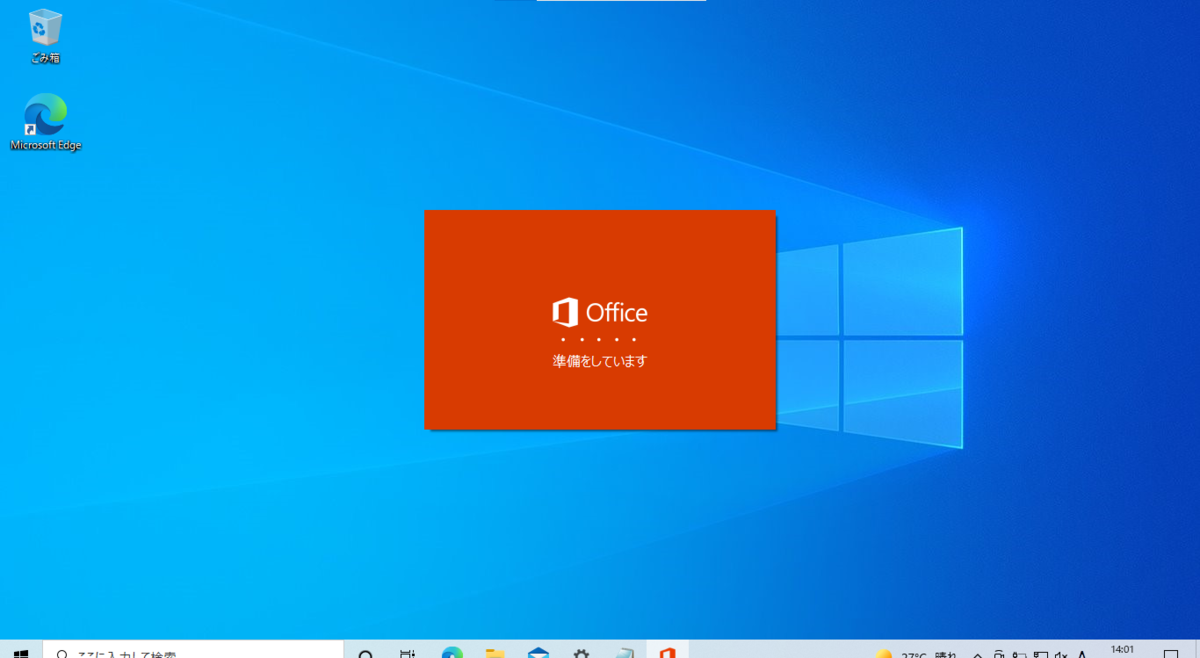The image size is (1200, 658).
Task: Open the Microsoft Edge desktop shortcut
Action: [45, 122]
